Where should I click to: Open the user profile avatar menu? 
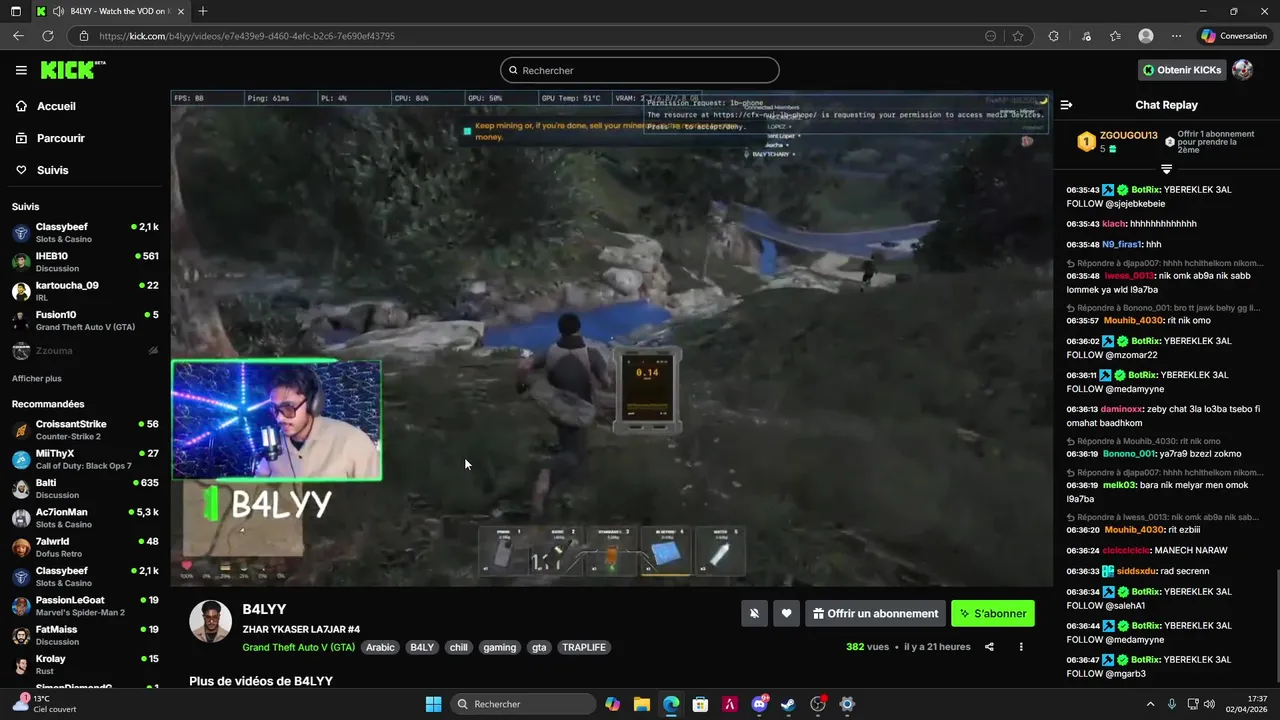(1243, 70)
